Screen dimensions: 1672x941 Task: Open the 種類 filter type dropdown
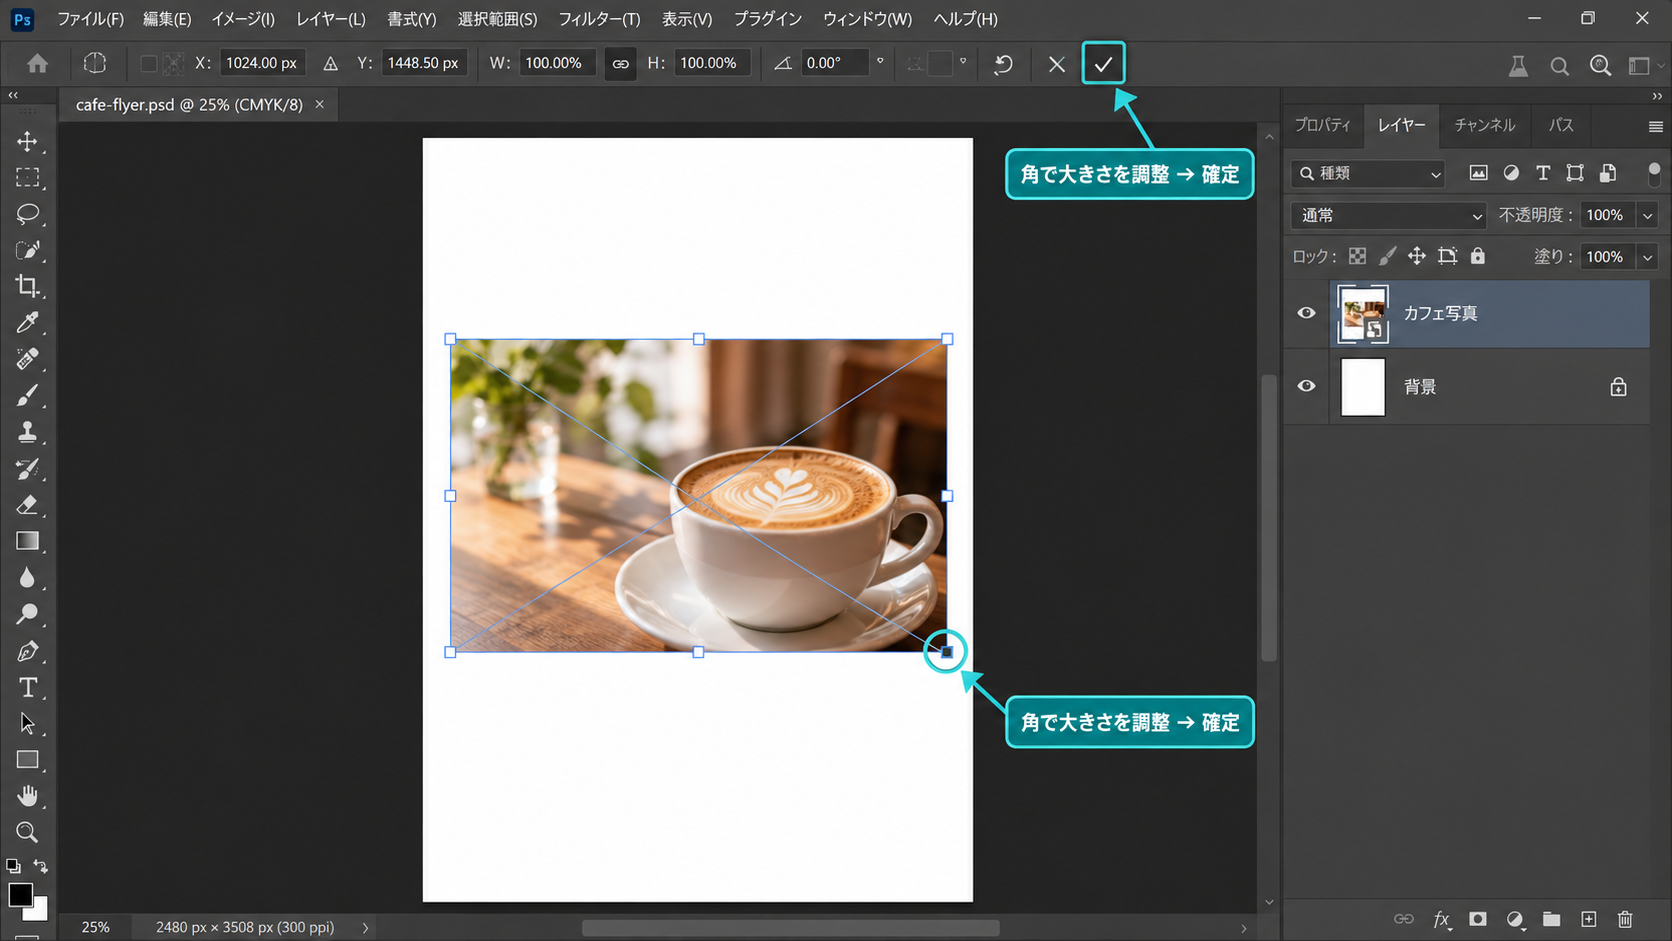click(1369, 173)
